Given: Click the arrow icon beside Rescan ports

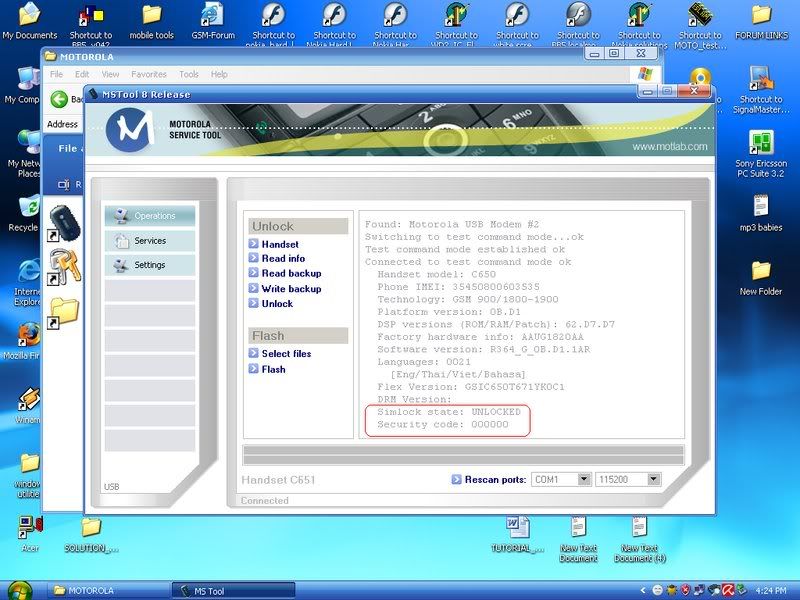Looking at the screenshot, I should (x=457, y=480).
